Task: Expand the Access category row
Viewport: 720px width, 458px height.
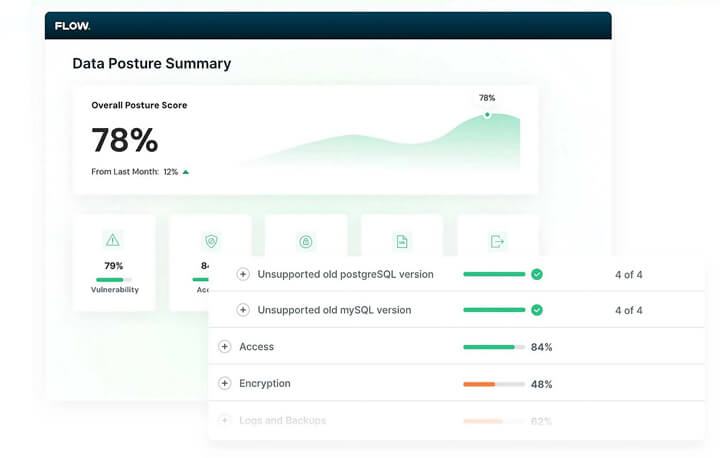Action: (x=224, y=347)
